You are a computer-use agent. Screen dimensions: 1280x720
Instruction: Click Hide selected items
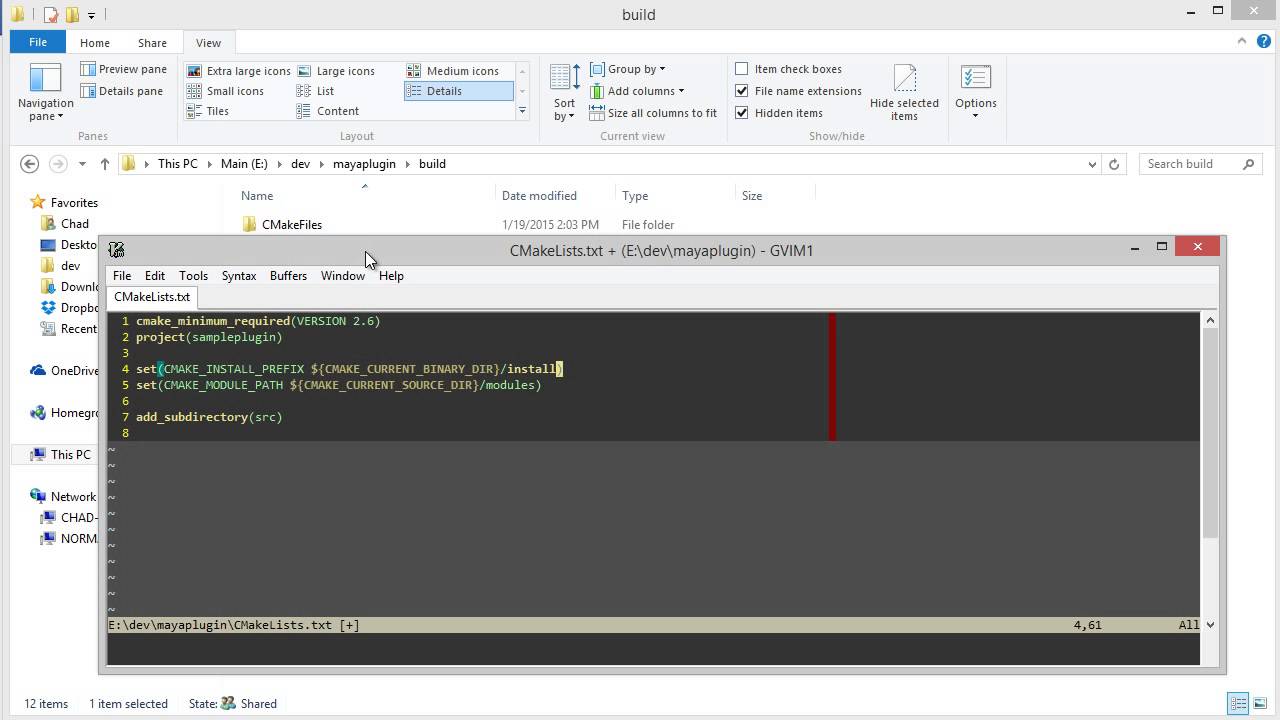[904, 93]
